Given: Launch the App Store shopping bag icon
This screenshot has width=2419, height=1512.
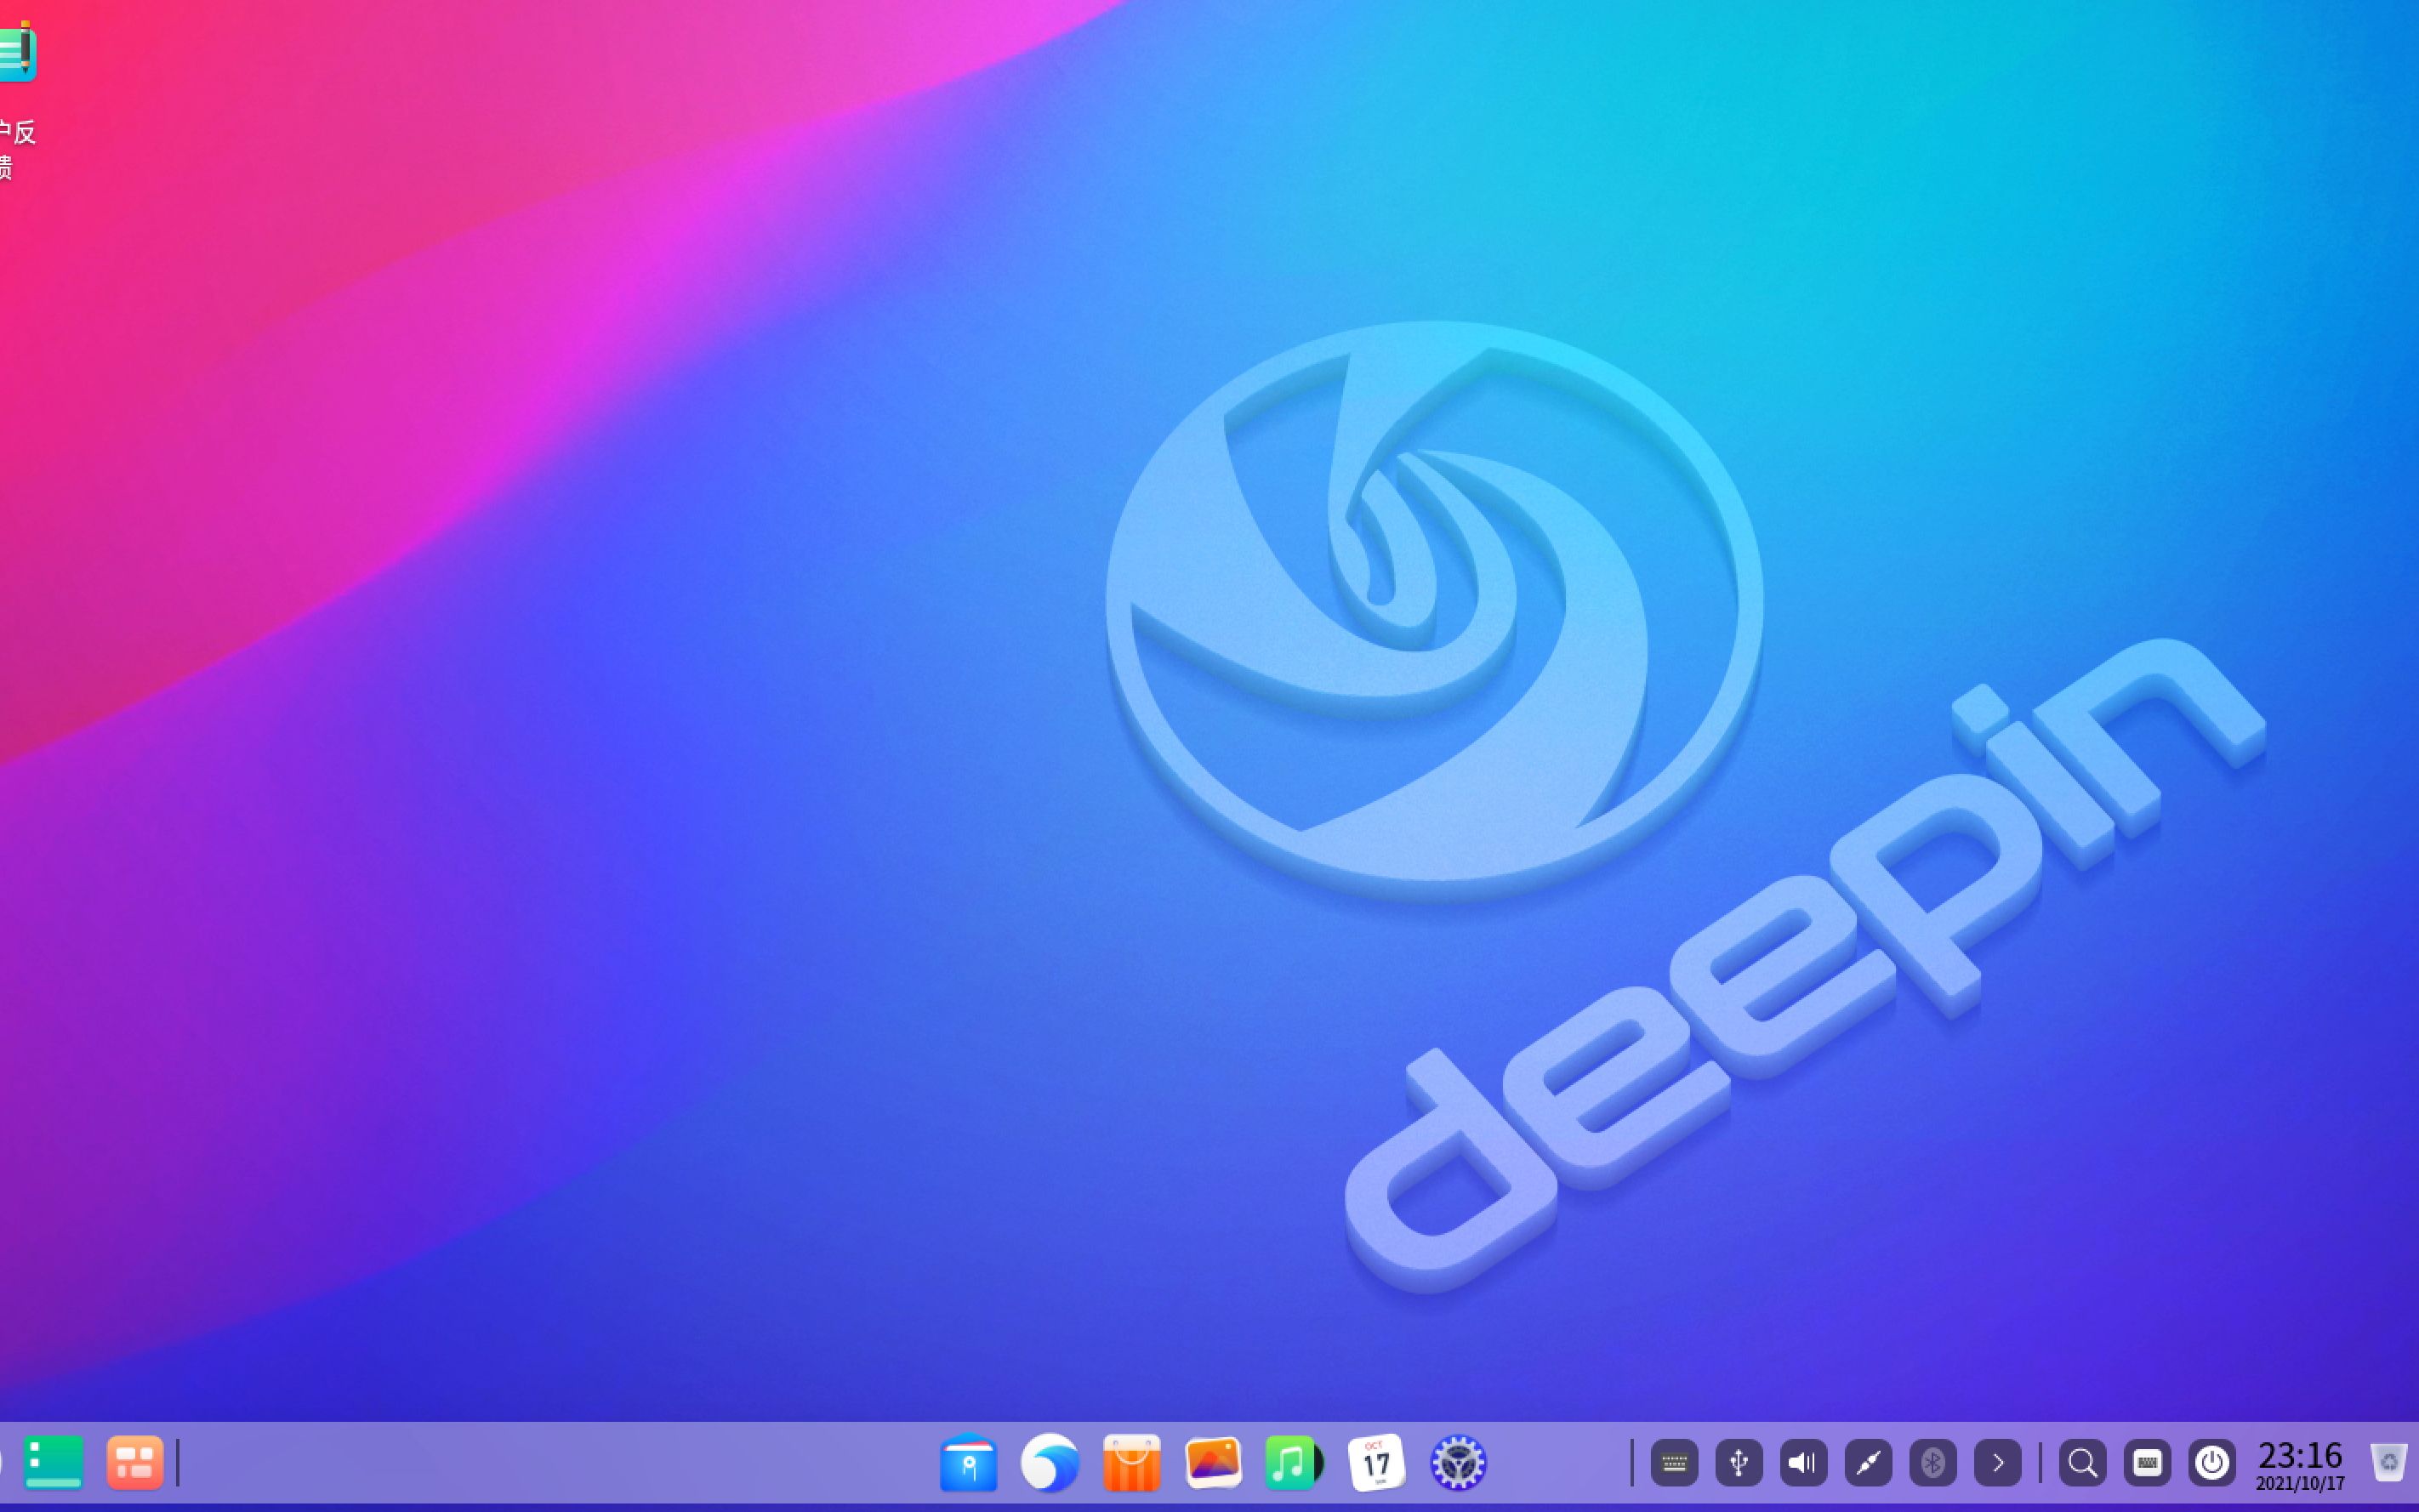Looking at the screenshot, I should (1131, 1463).
